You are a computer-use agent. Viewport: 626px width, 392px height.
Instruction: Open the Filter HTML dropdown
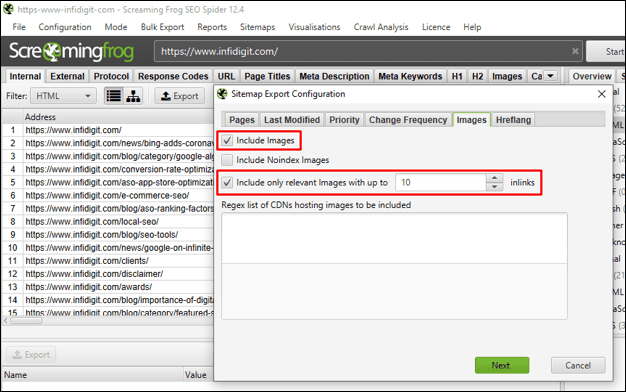click(63, 96)
